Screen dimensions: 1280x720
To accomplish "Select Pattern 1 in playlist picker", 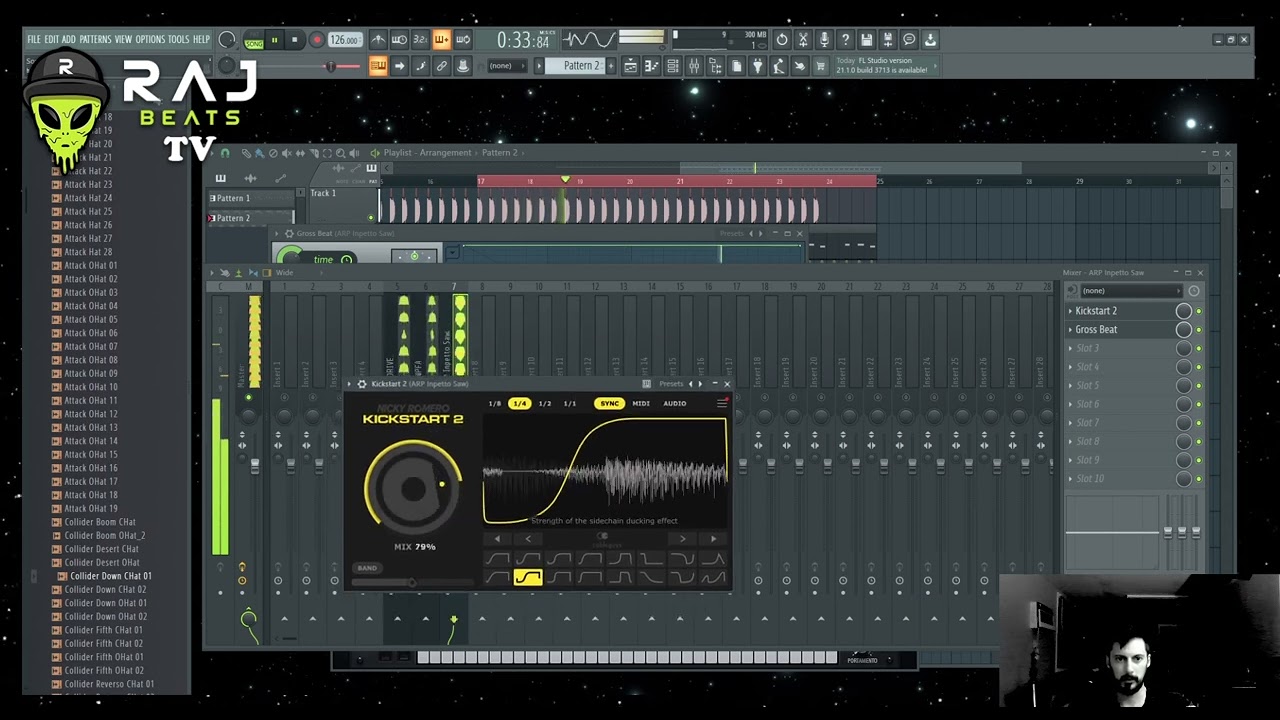I will [250, 198].
